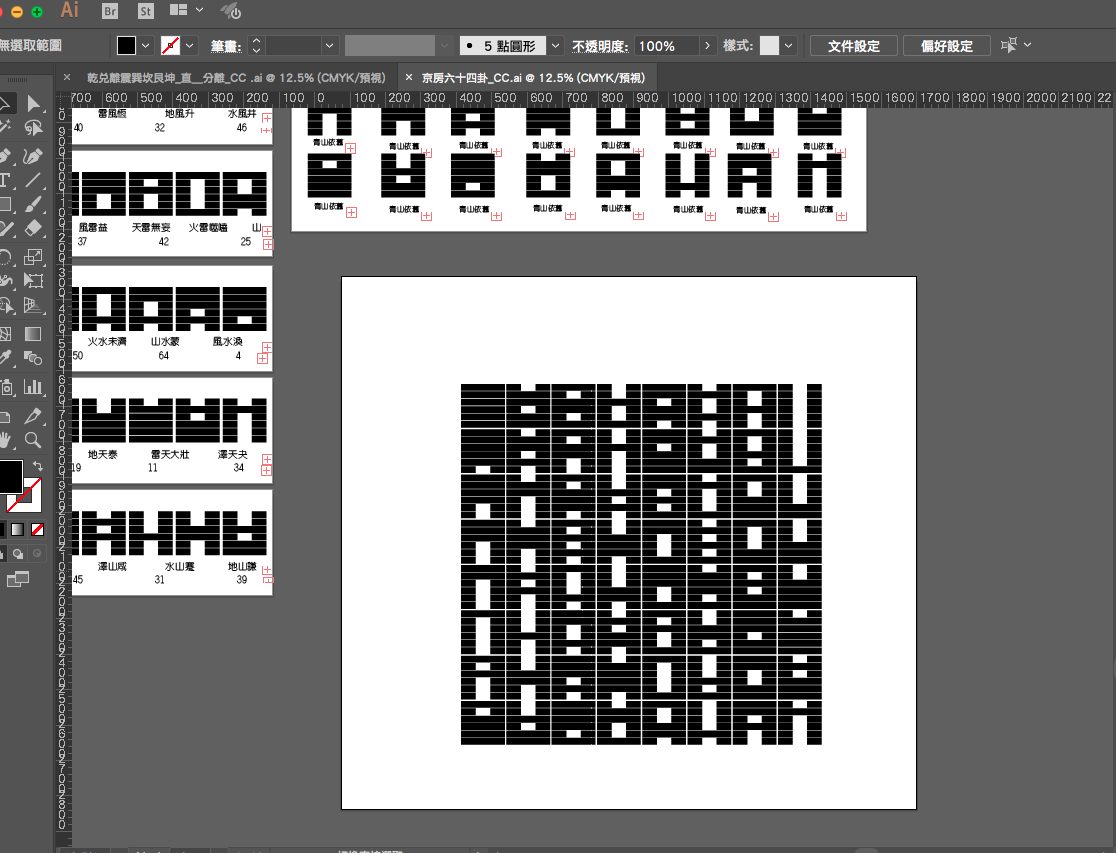Pick the Perspective Grid tool
This screenshot has height=853, width=1116.
click(33, 305)
